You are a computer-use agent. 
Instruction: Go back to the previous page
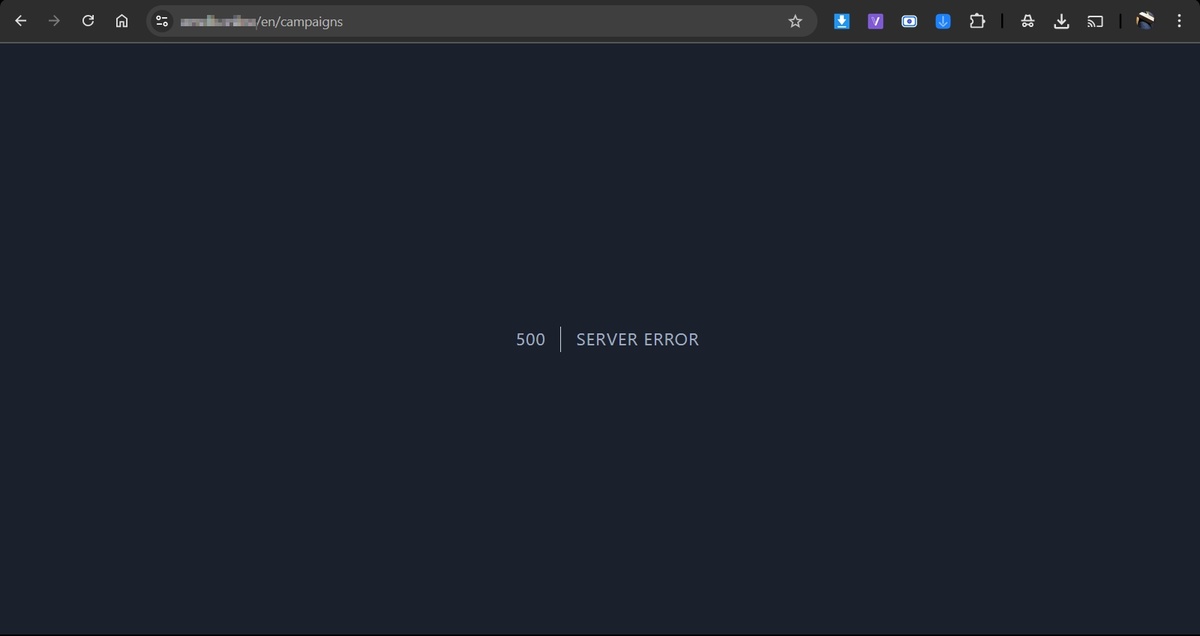[x=21, y=21]
